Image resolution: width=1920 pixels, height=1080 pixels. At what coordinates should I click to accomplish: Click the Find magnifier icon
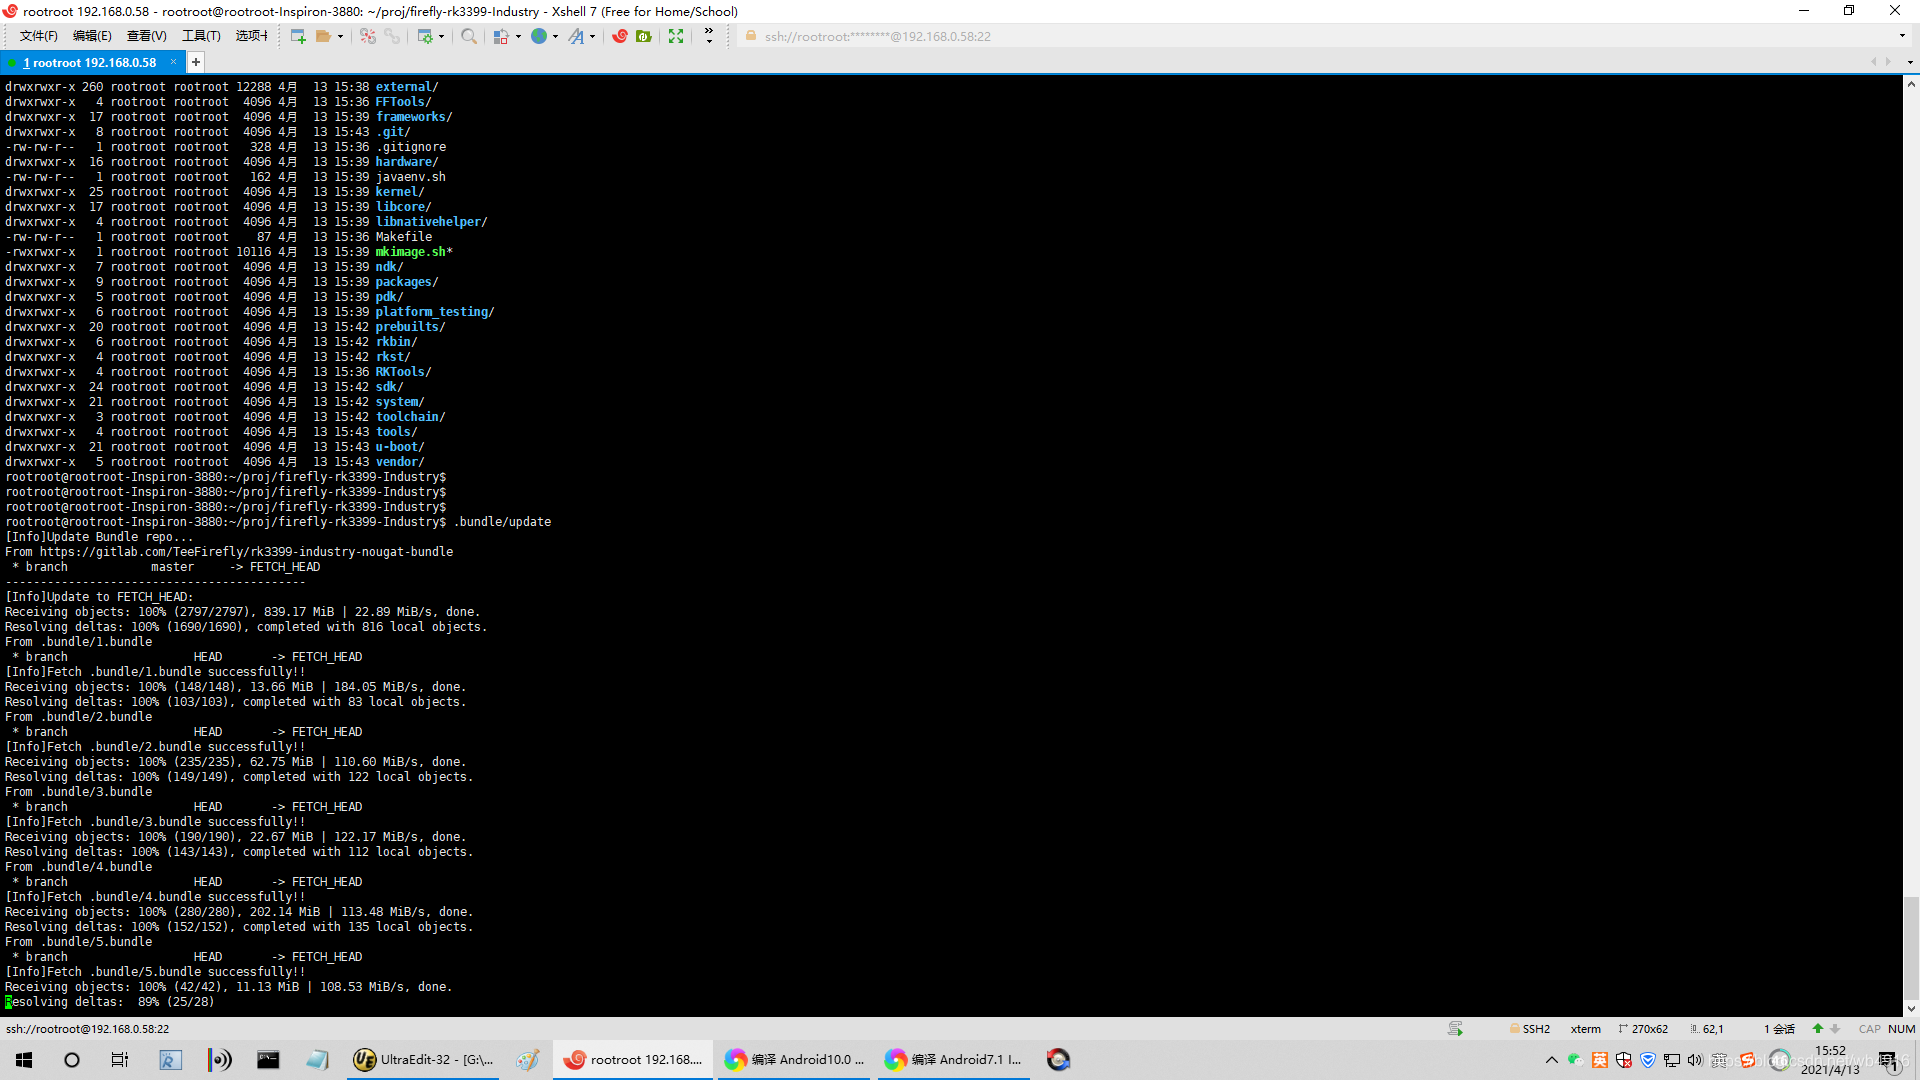(x=469, y=36)
